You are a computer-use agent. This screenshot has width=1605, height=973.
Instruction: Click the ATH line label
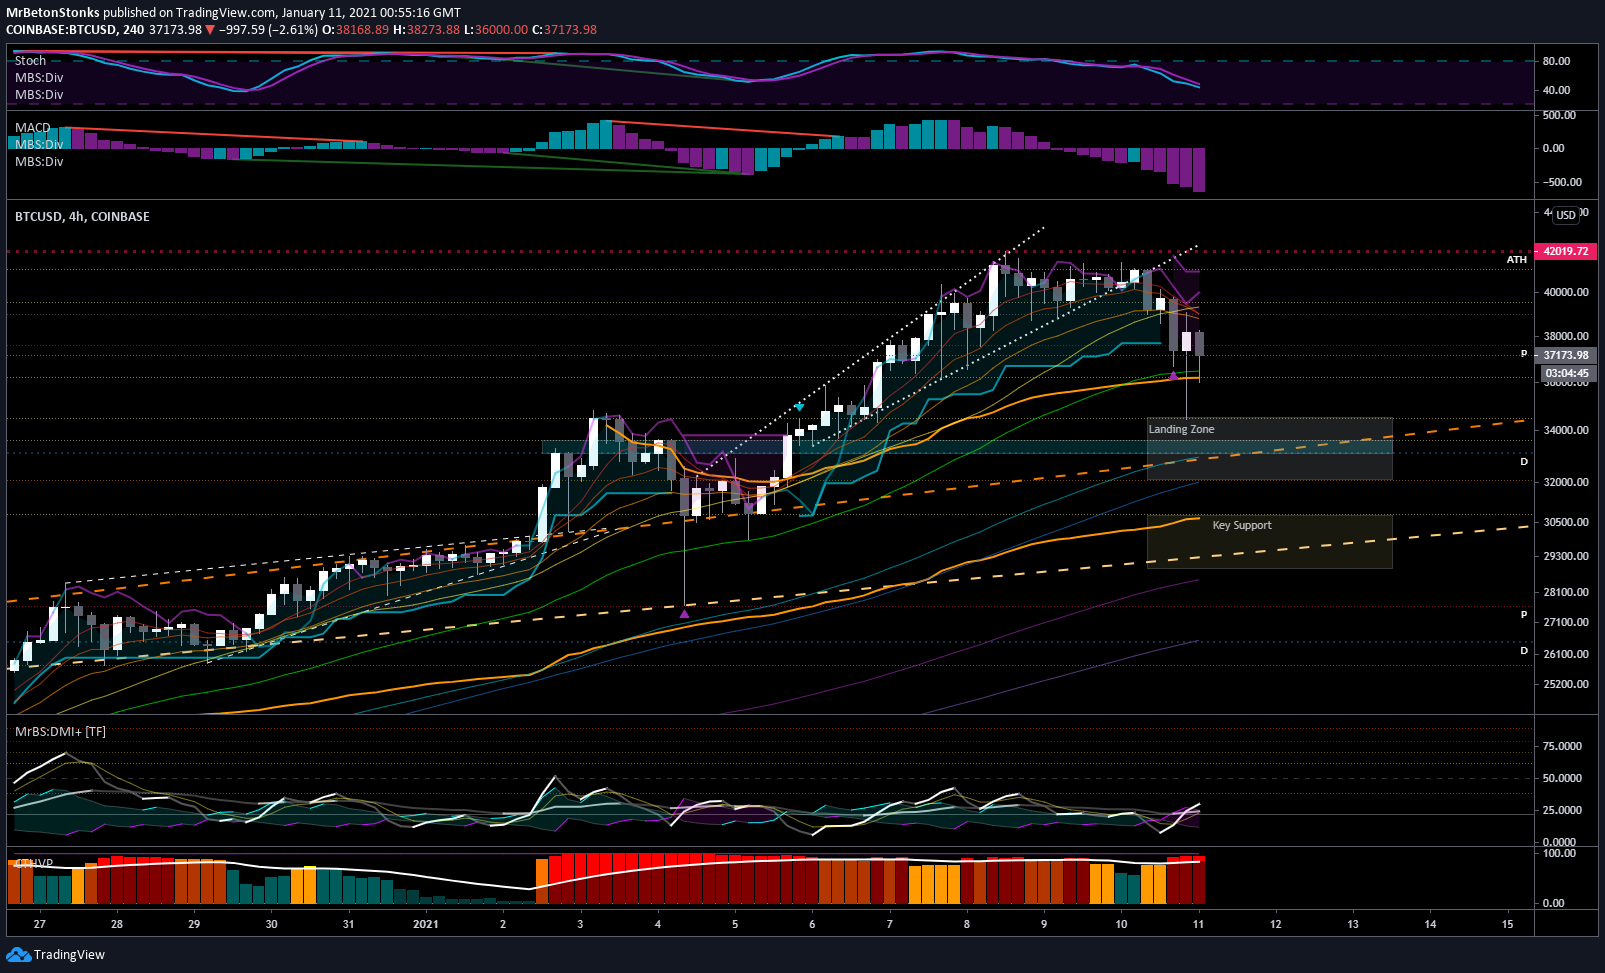(1517, 260)
